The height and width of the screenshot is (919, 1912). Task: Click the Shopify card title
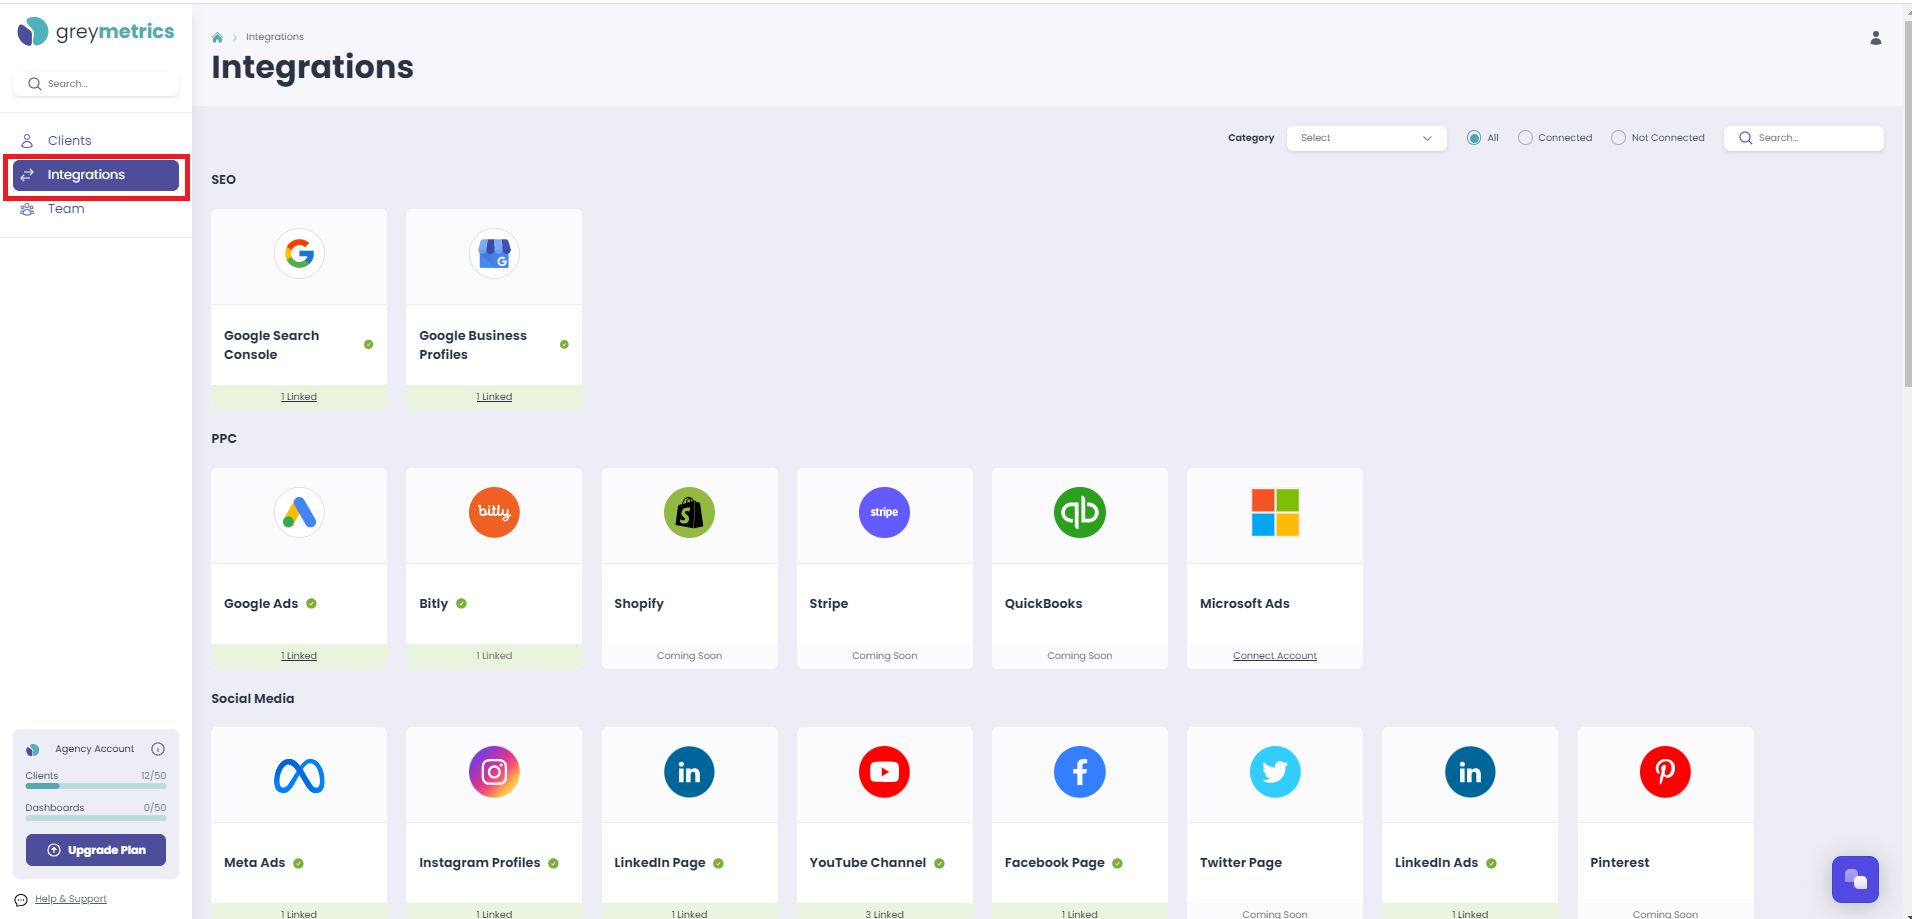point(639,604)
